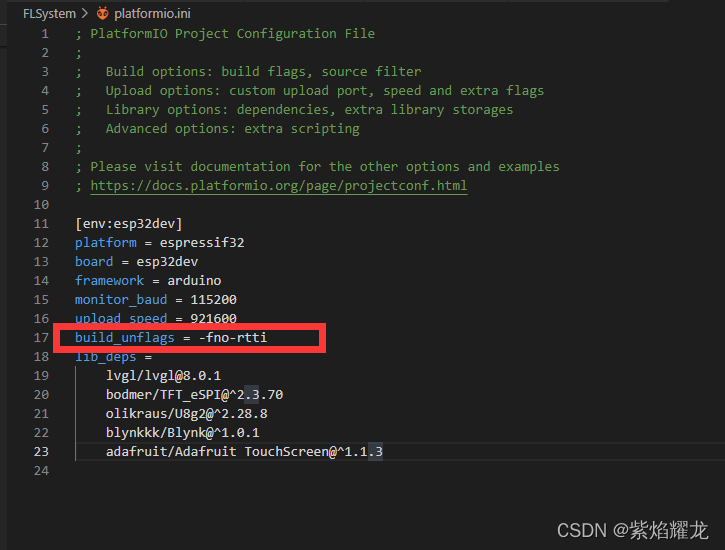The image size is (725, 550).
Task: Click the adafruit/Adafruit TouchScreen dependency line
Action: click(x=244, y=452)
